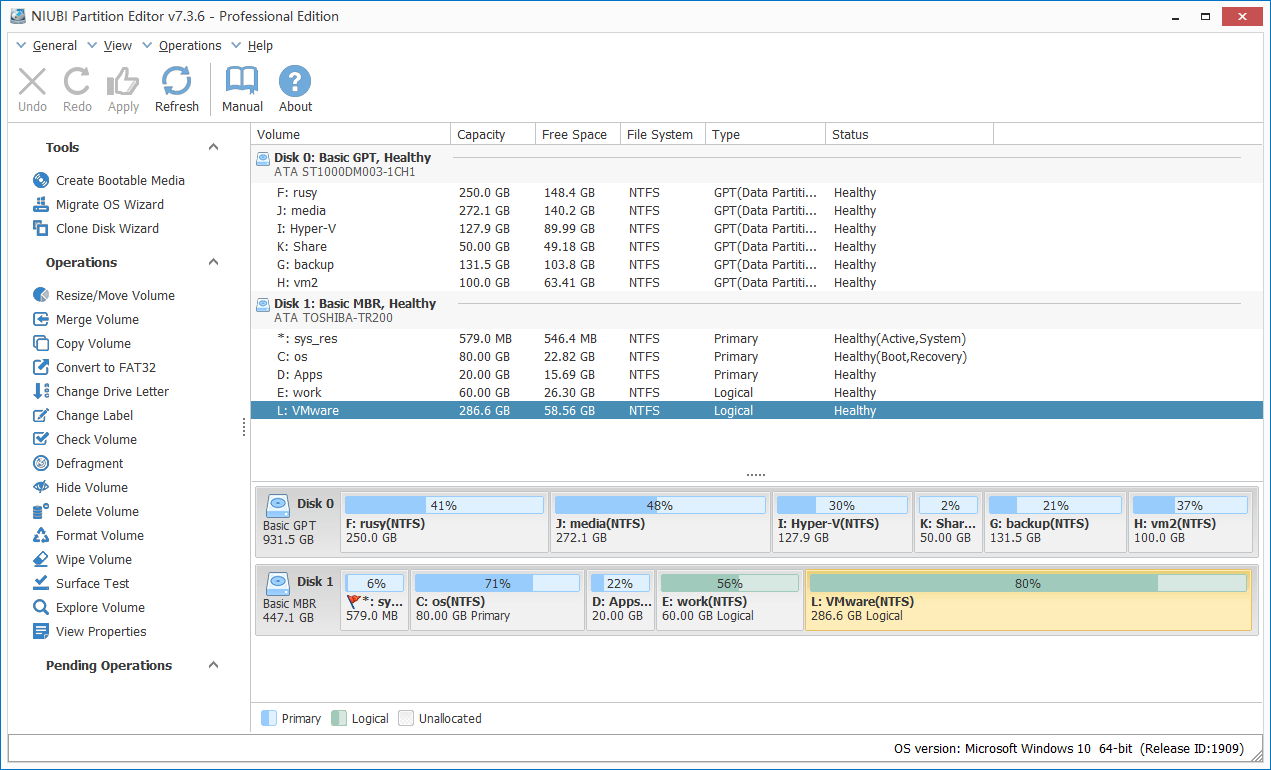Select the H: vm2 volume row
This screenshot has height=770, width=1271.
[x=757, y=282]
